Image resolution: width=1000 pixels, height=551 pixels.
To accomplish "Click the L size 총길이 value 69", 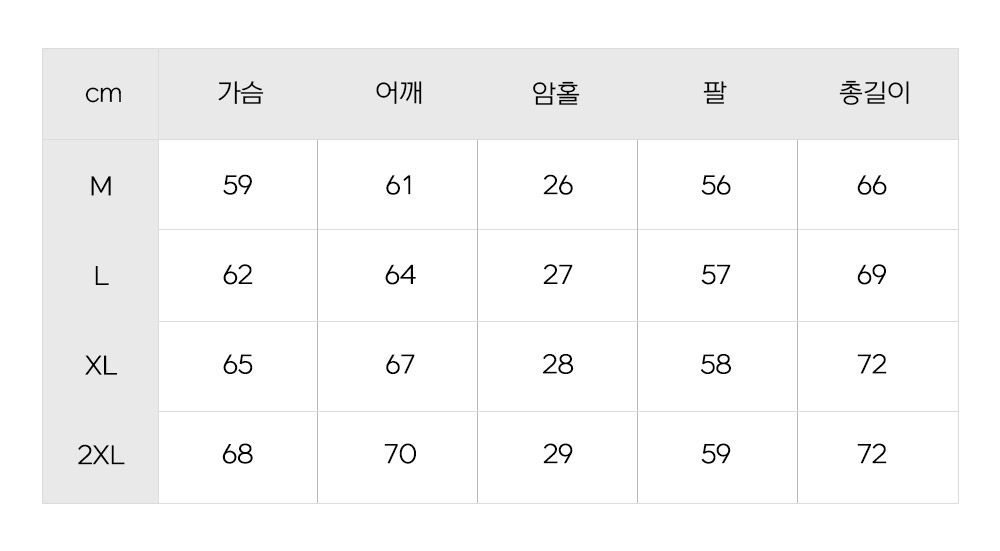I will (872, 275).
